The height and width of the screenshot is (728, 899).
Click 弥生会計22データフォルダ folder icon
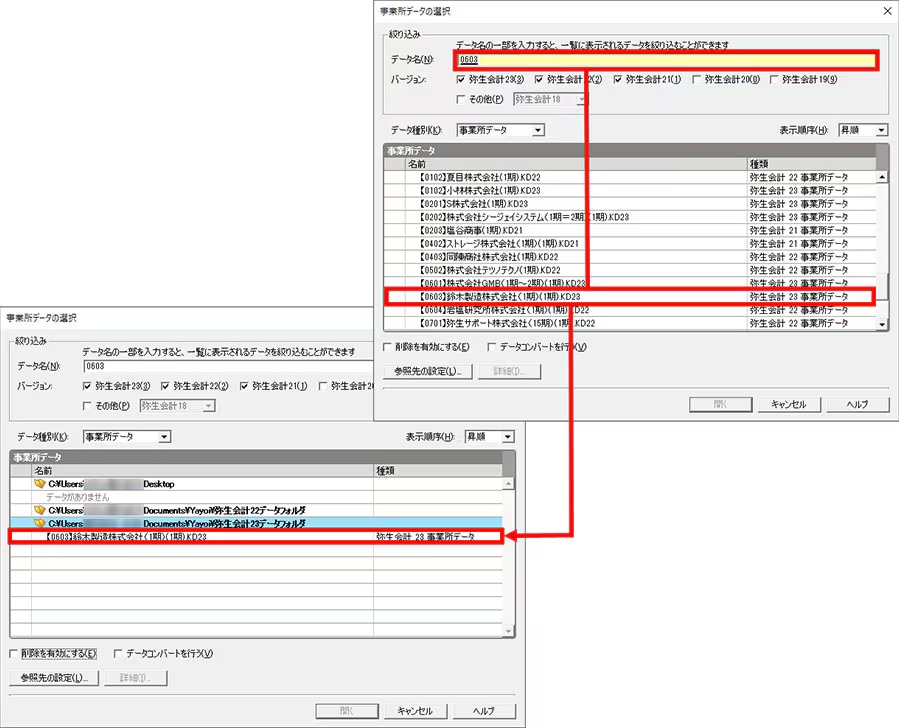coord(40,510)
